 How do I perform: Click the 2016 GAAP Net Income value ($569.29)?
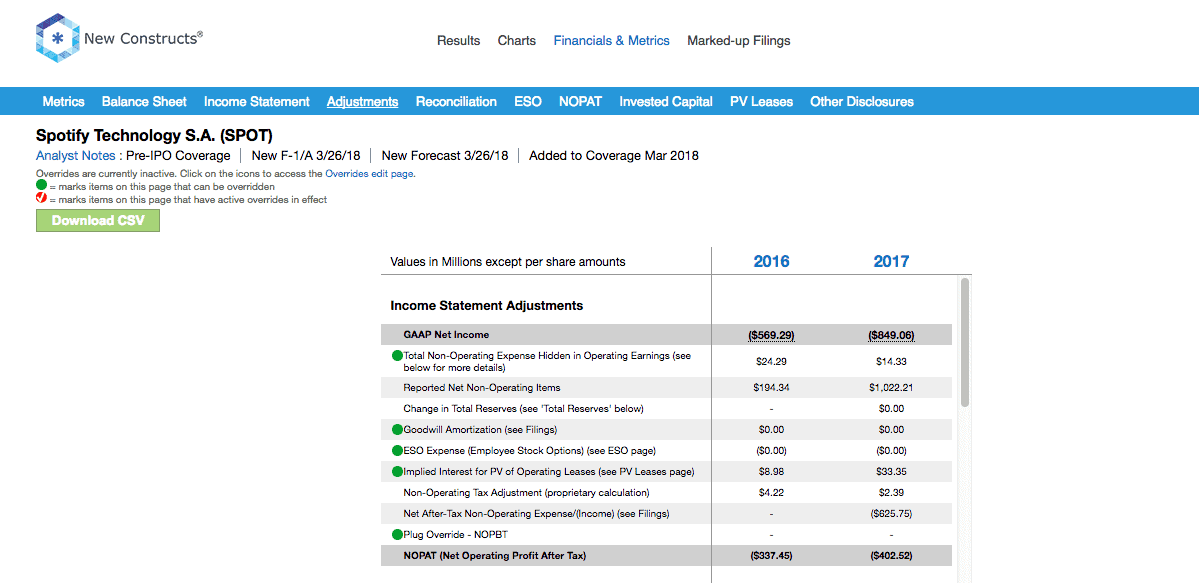(x=772, y=335)
